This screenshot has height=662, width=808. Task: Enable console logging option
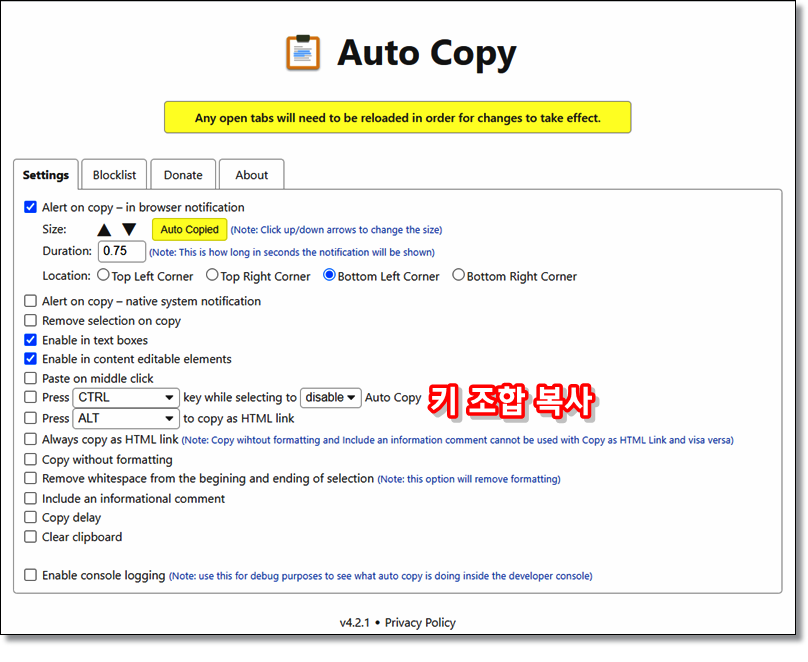tap(30, 575)
